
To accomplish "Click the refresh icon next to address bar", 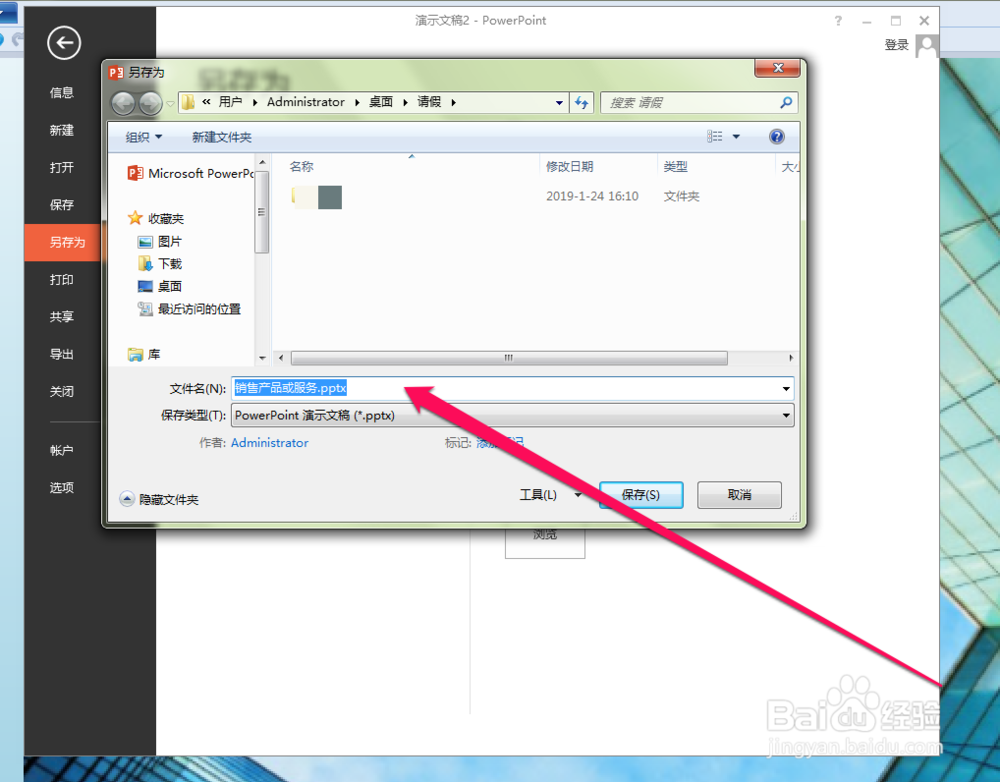I will (581, 102).
